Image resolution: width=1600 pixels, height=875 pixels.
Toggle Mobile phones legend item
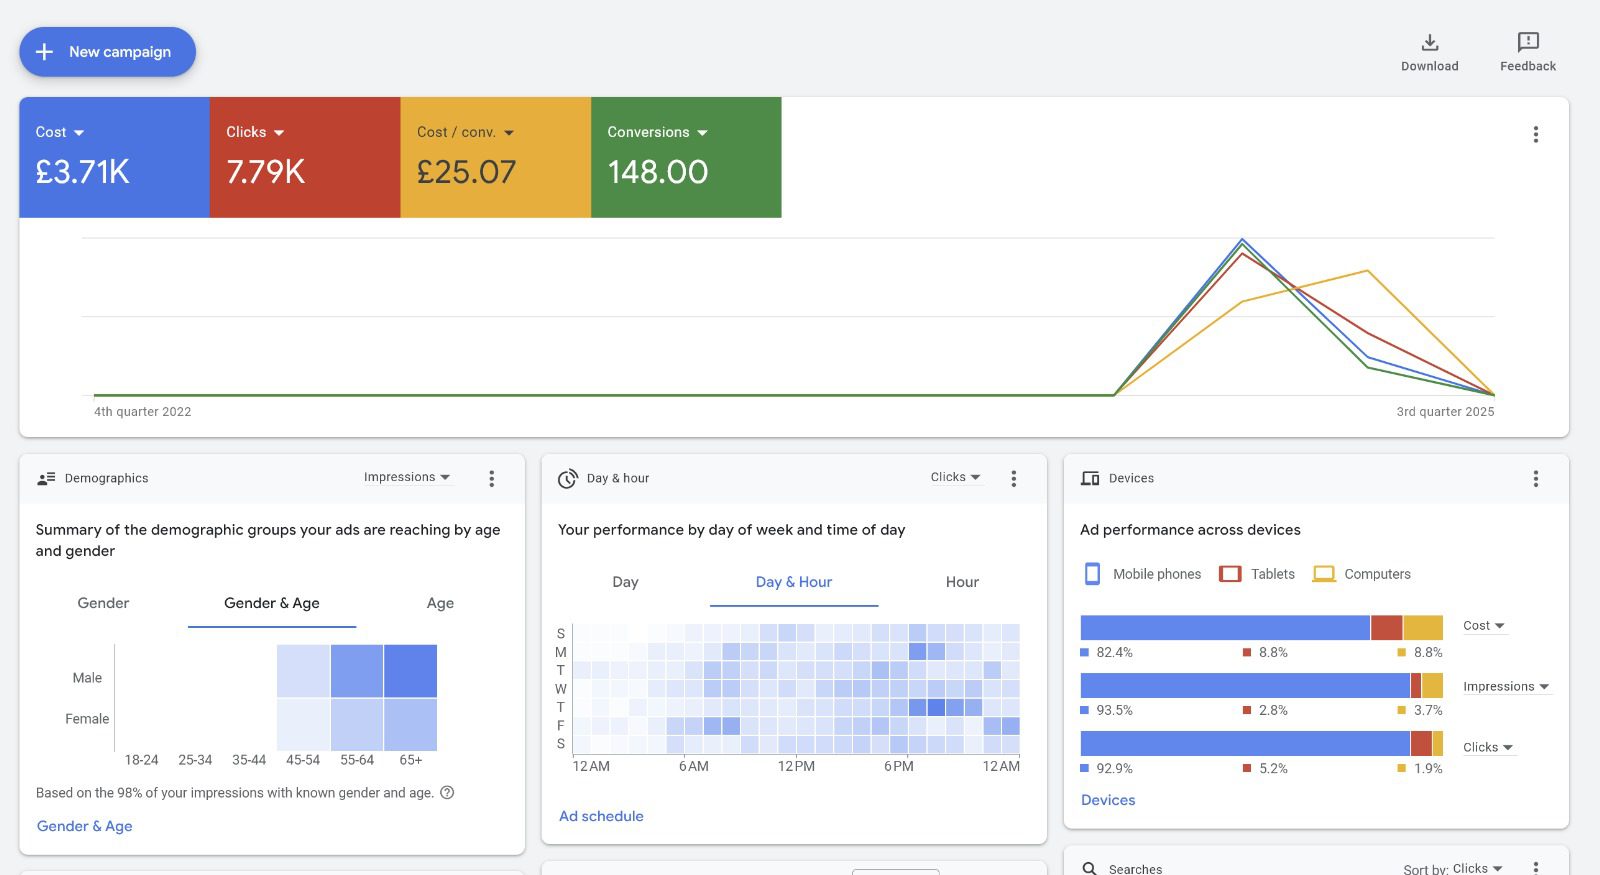pyautogui.click(x=1142, y=574)
